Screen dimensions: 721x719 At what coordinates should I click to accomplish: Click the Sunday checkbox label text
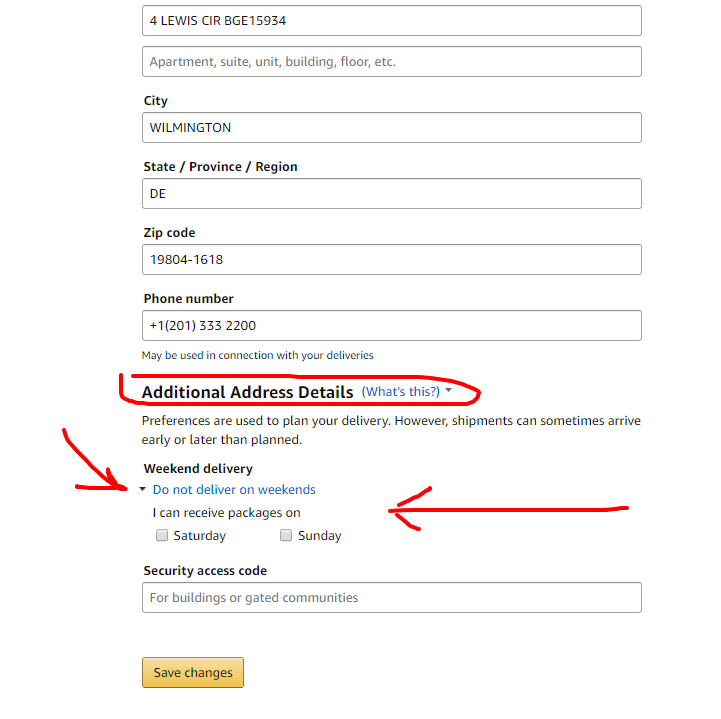pyautogui.click(x=319, y=536)
